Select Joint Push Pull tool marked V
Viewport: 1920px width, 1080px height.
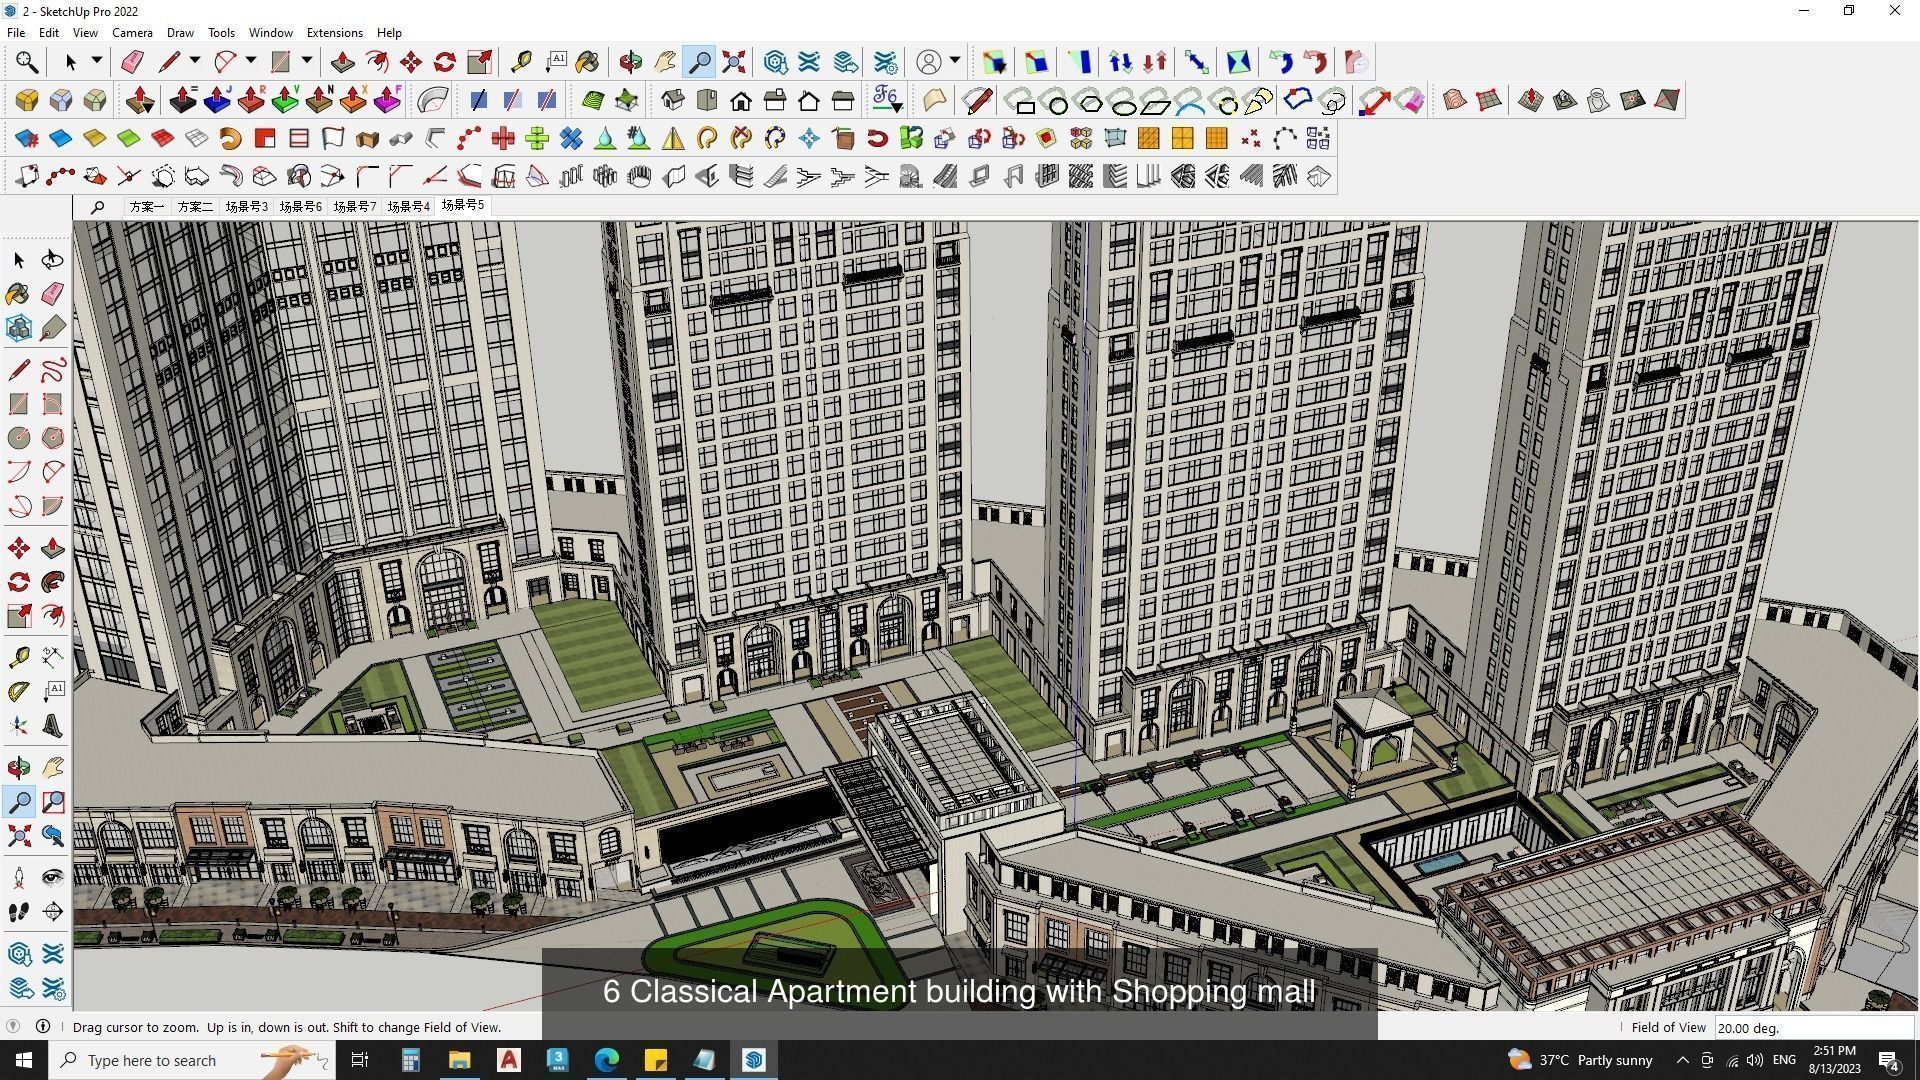(285, 100)
